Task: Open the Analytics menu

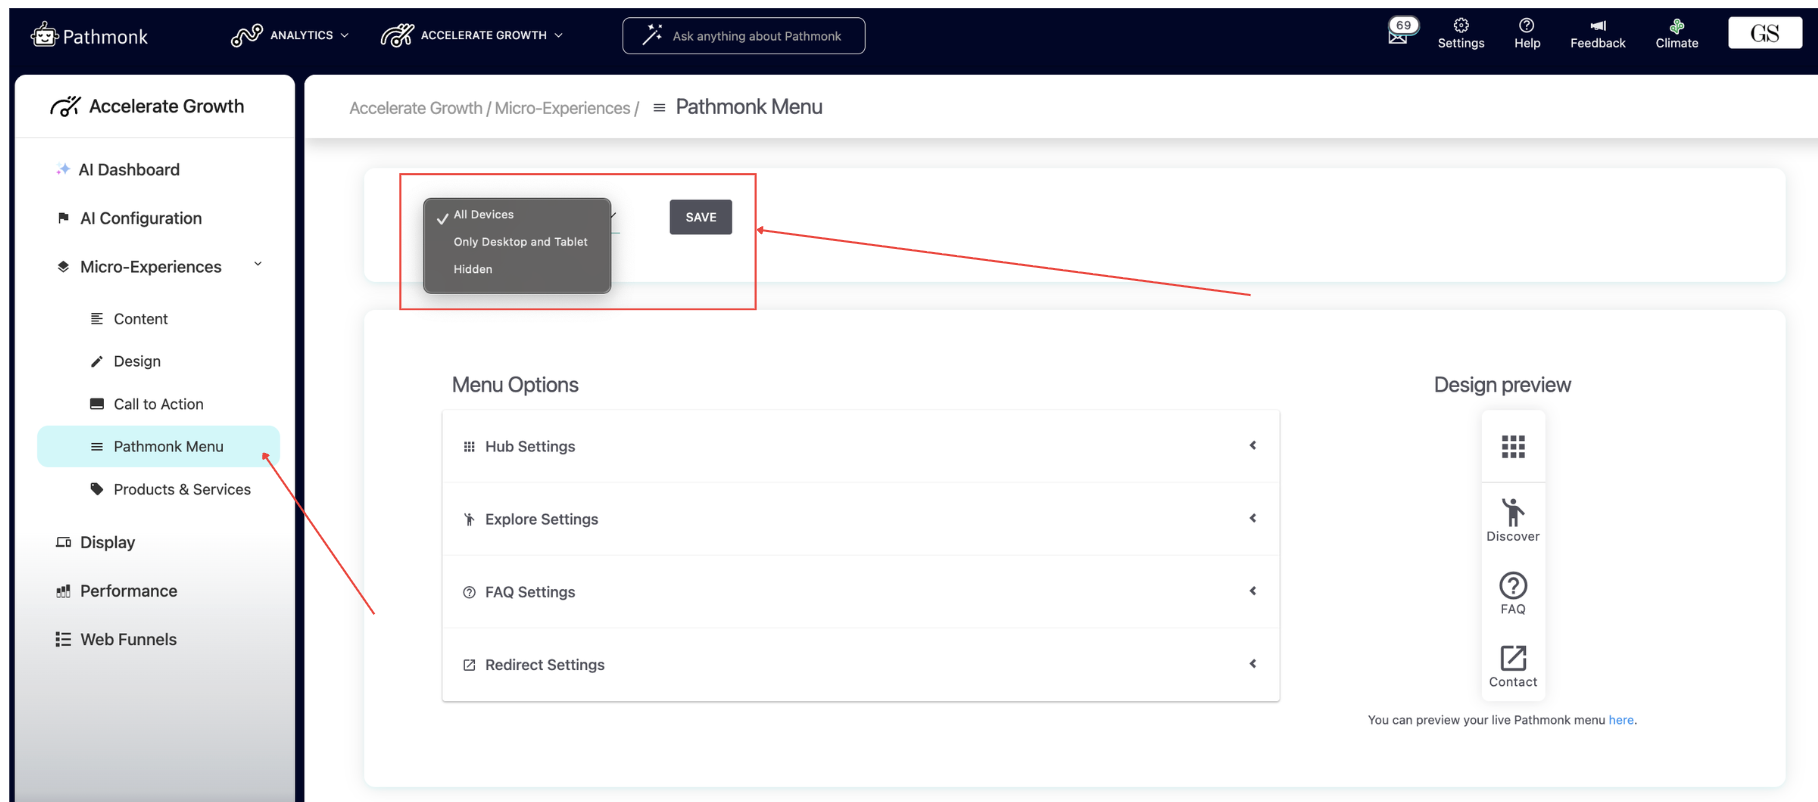Action: (x=290, y=35)
